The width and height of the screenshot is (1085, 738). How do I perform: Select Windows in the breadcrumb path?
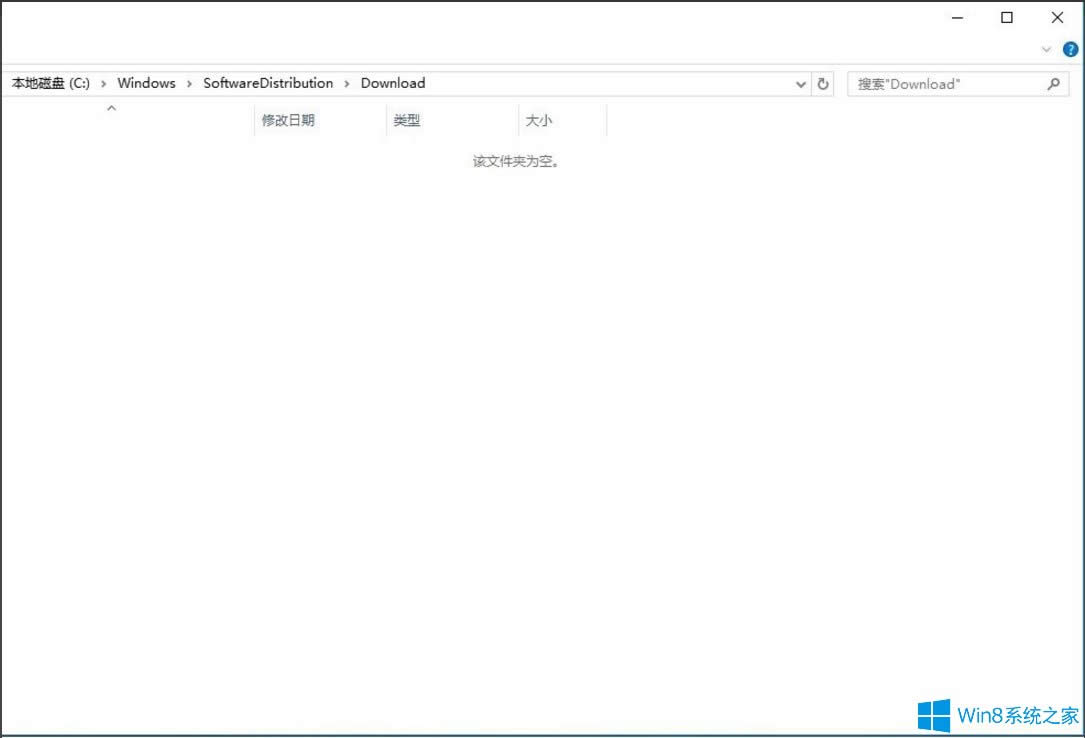tap(146, 83)
